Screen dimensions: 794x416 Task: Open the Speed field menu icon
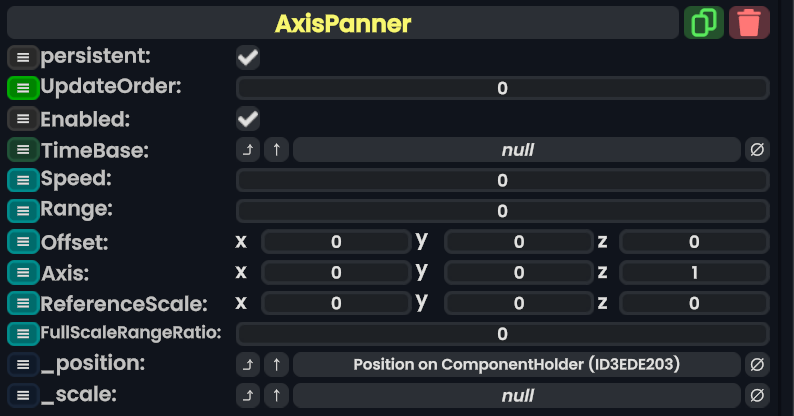22,181
